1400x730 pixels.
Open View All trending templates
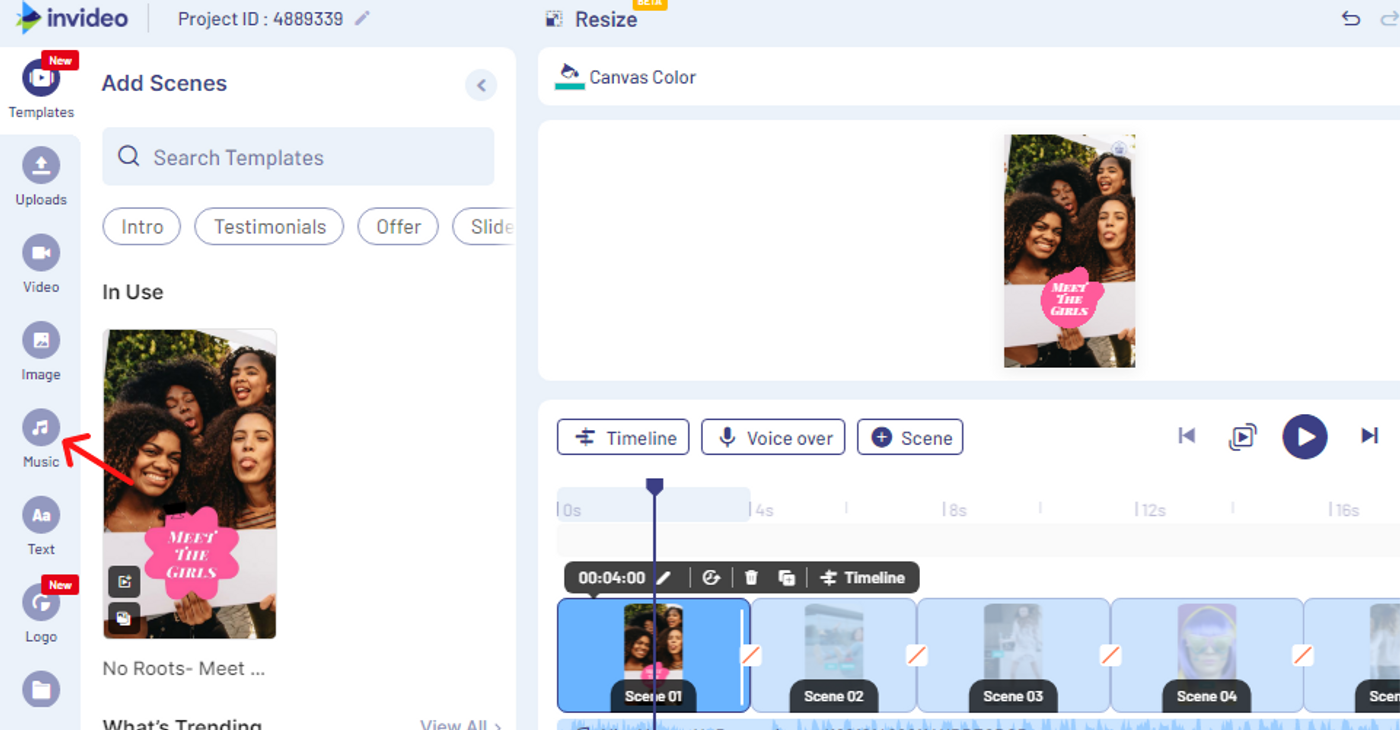[x=461, y=724]
